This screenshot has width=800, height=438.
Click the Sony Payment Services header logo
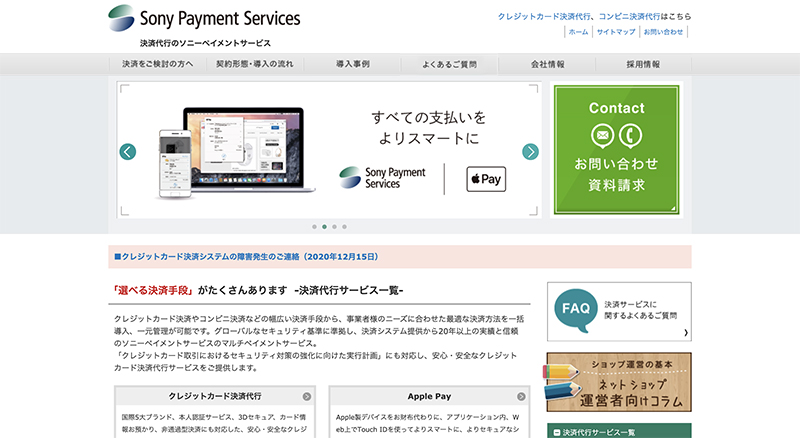[204, 18]
